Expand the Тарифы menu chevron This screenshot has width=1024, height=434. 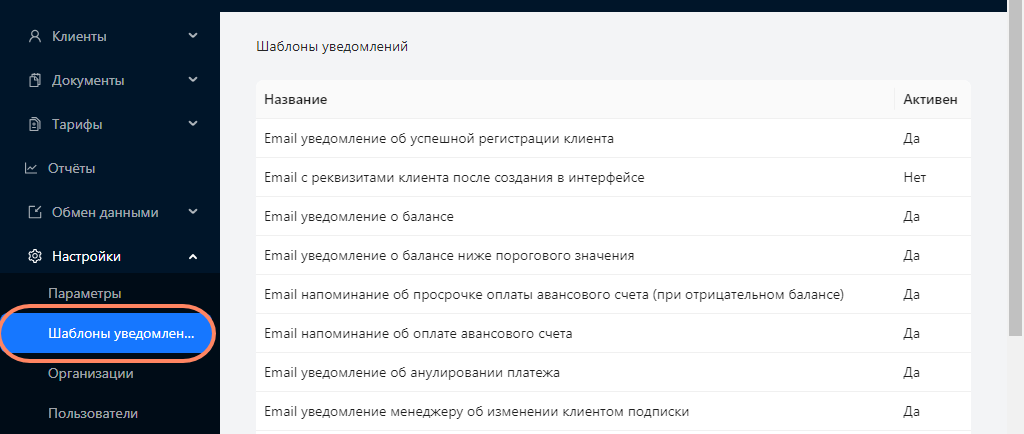(193, 123)
